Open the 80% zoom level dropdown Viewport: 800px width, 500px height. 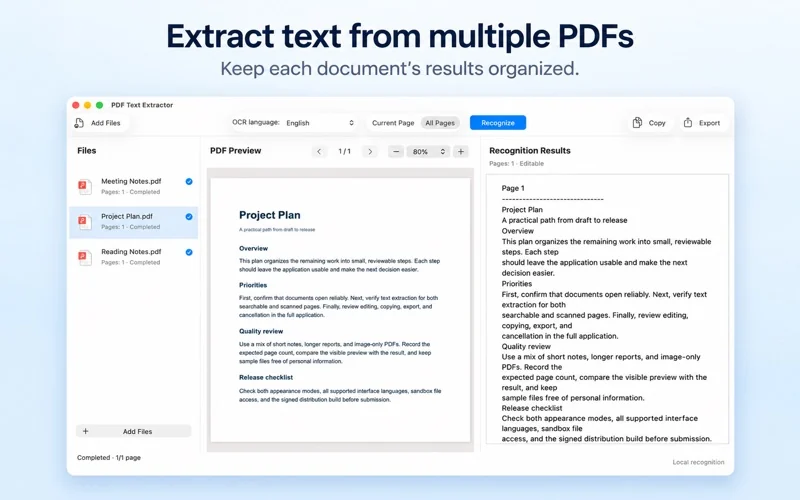pos(428,152)
